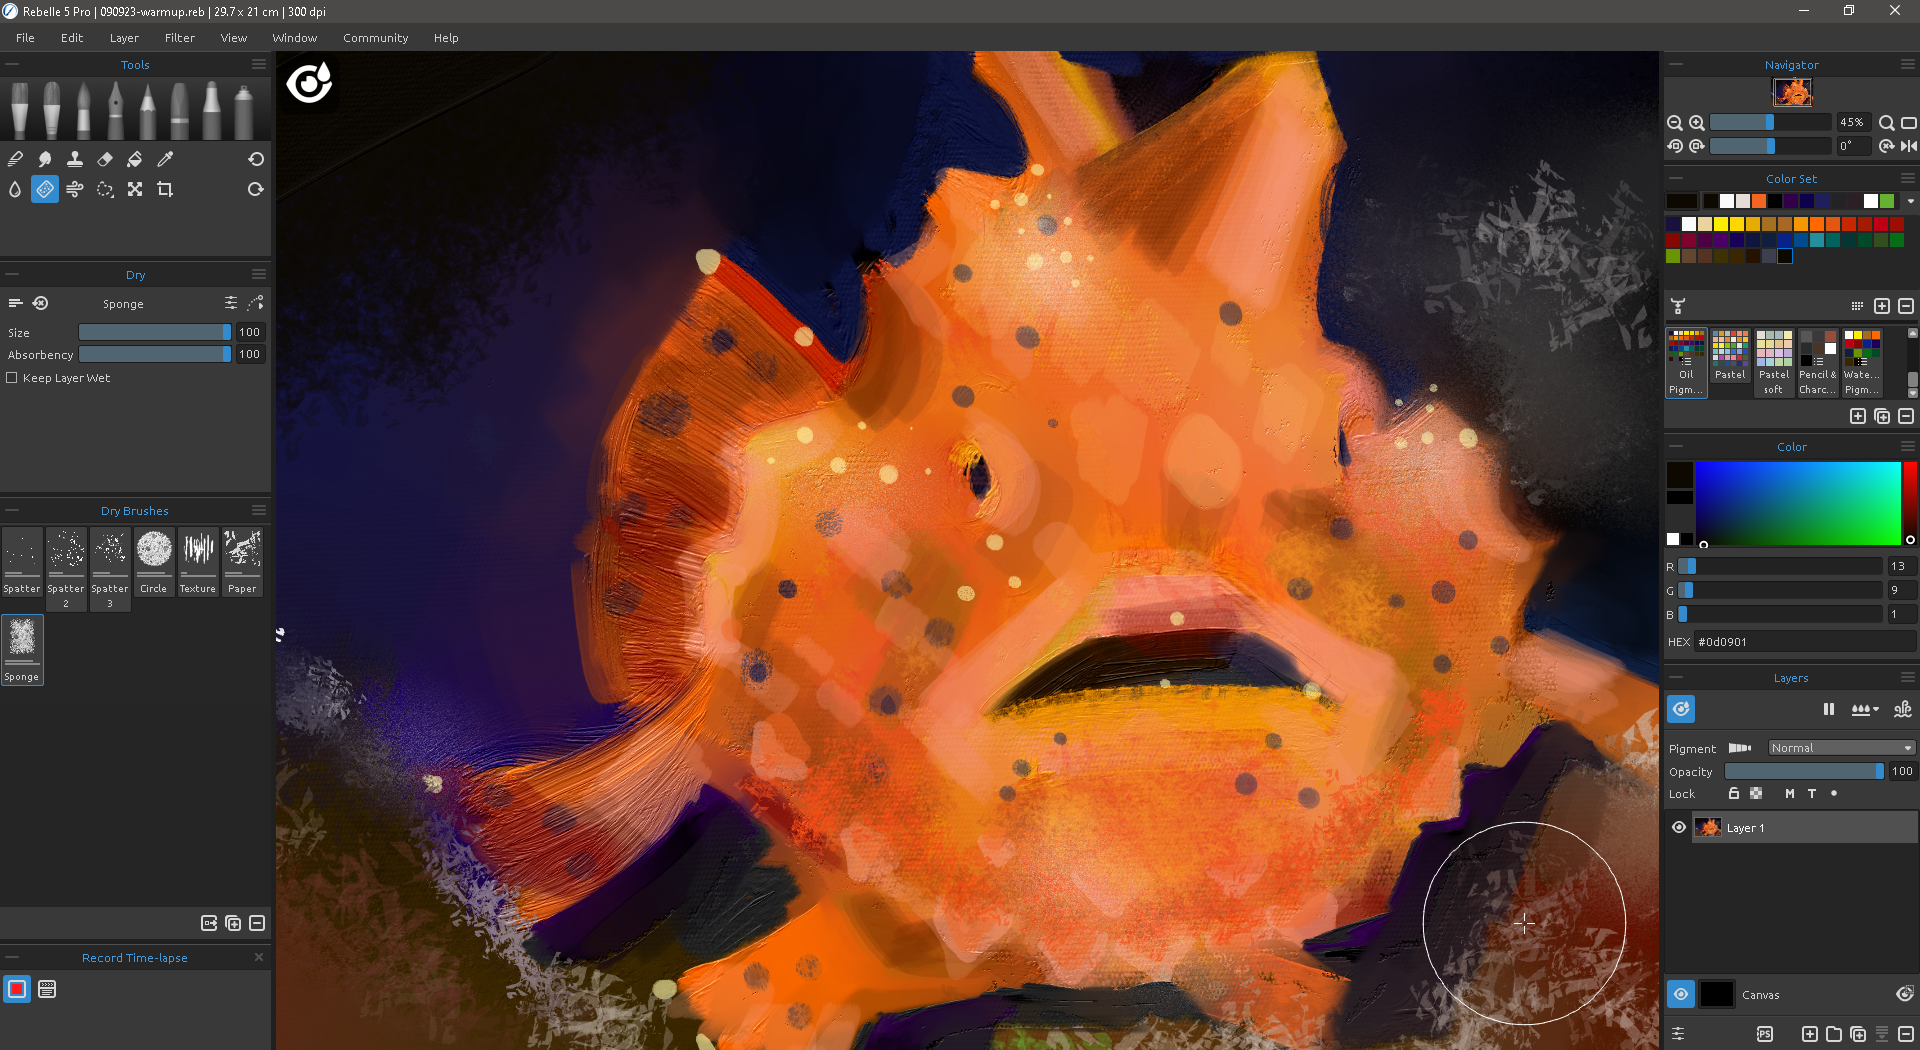Open the Color panel hamburger menu
This screenshot has height=1050, width=1920.
click(1908, 446)
